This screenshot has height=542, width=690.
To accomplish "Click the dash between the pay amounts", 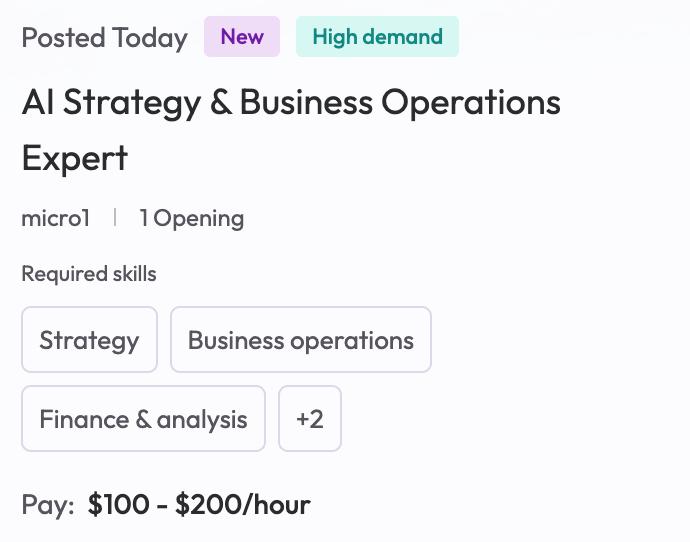I will (x=162, y=505).
